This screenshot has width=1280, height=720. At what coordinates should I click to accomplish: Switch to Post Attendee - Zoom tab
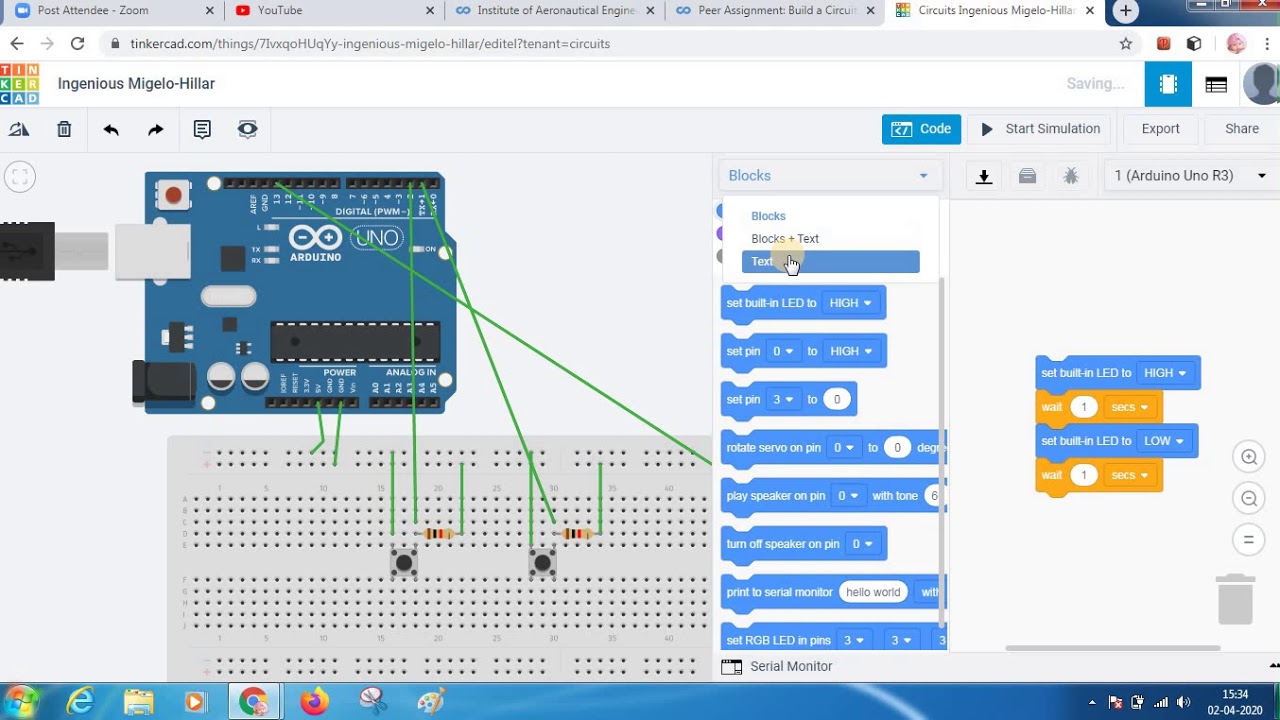[x=114, y=11]
